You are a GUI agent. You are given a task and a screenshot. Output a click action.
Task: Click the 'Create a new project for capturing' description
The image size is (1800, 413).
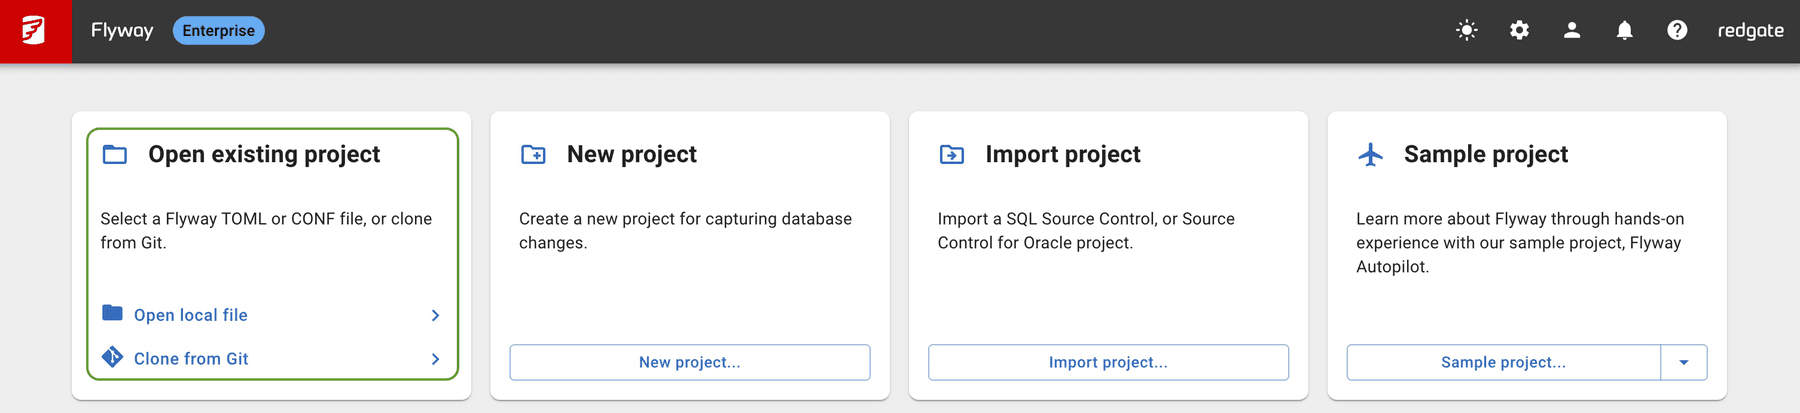[685, 231]
